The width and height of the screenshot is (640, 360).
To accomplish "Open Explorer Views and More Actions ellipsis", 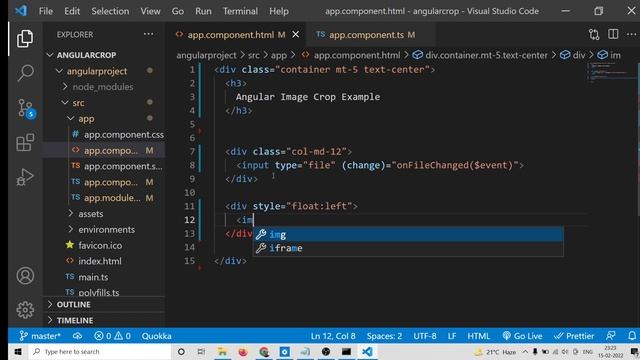I will coord(149,34).
